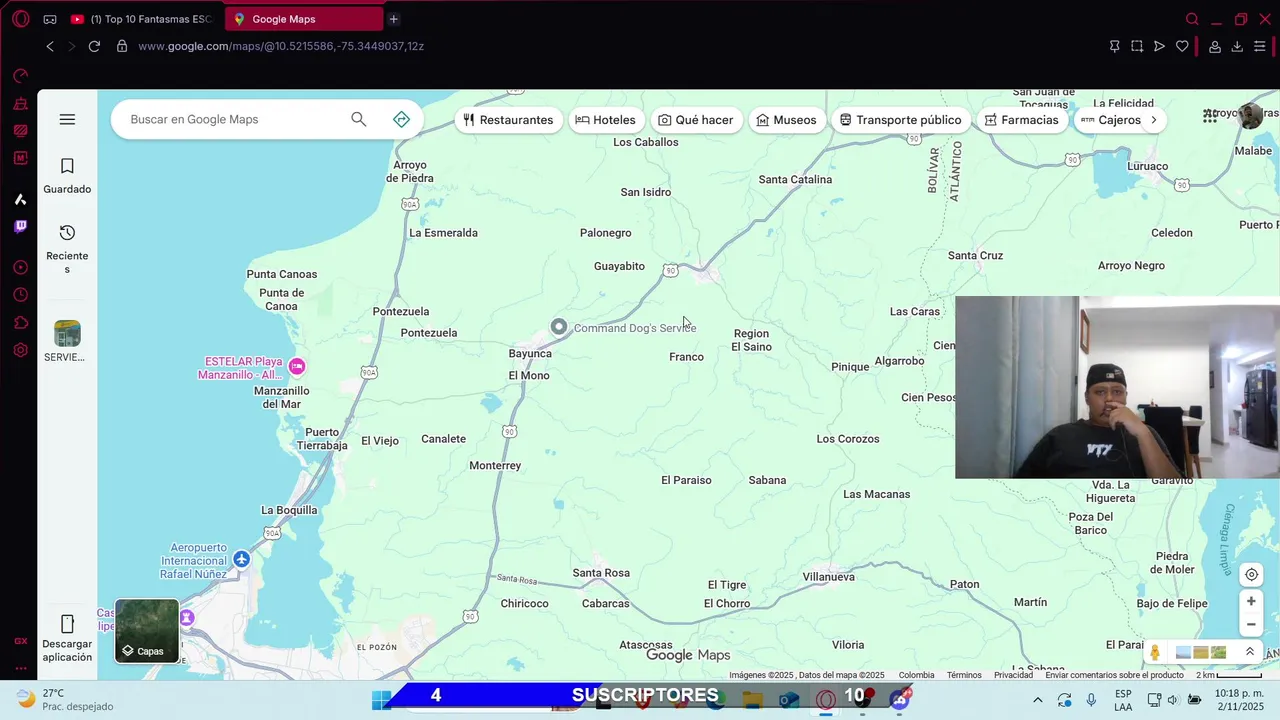The image size is (1280, 720).
Task: Show hidden system tray icons
Action: (1037, 700)
